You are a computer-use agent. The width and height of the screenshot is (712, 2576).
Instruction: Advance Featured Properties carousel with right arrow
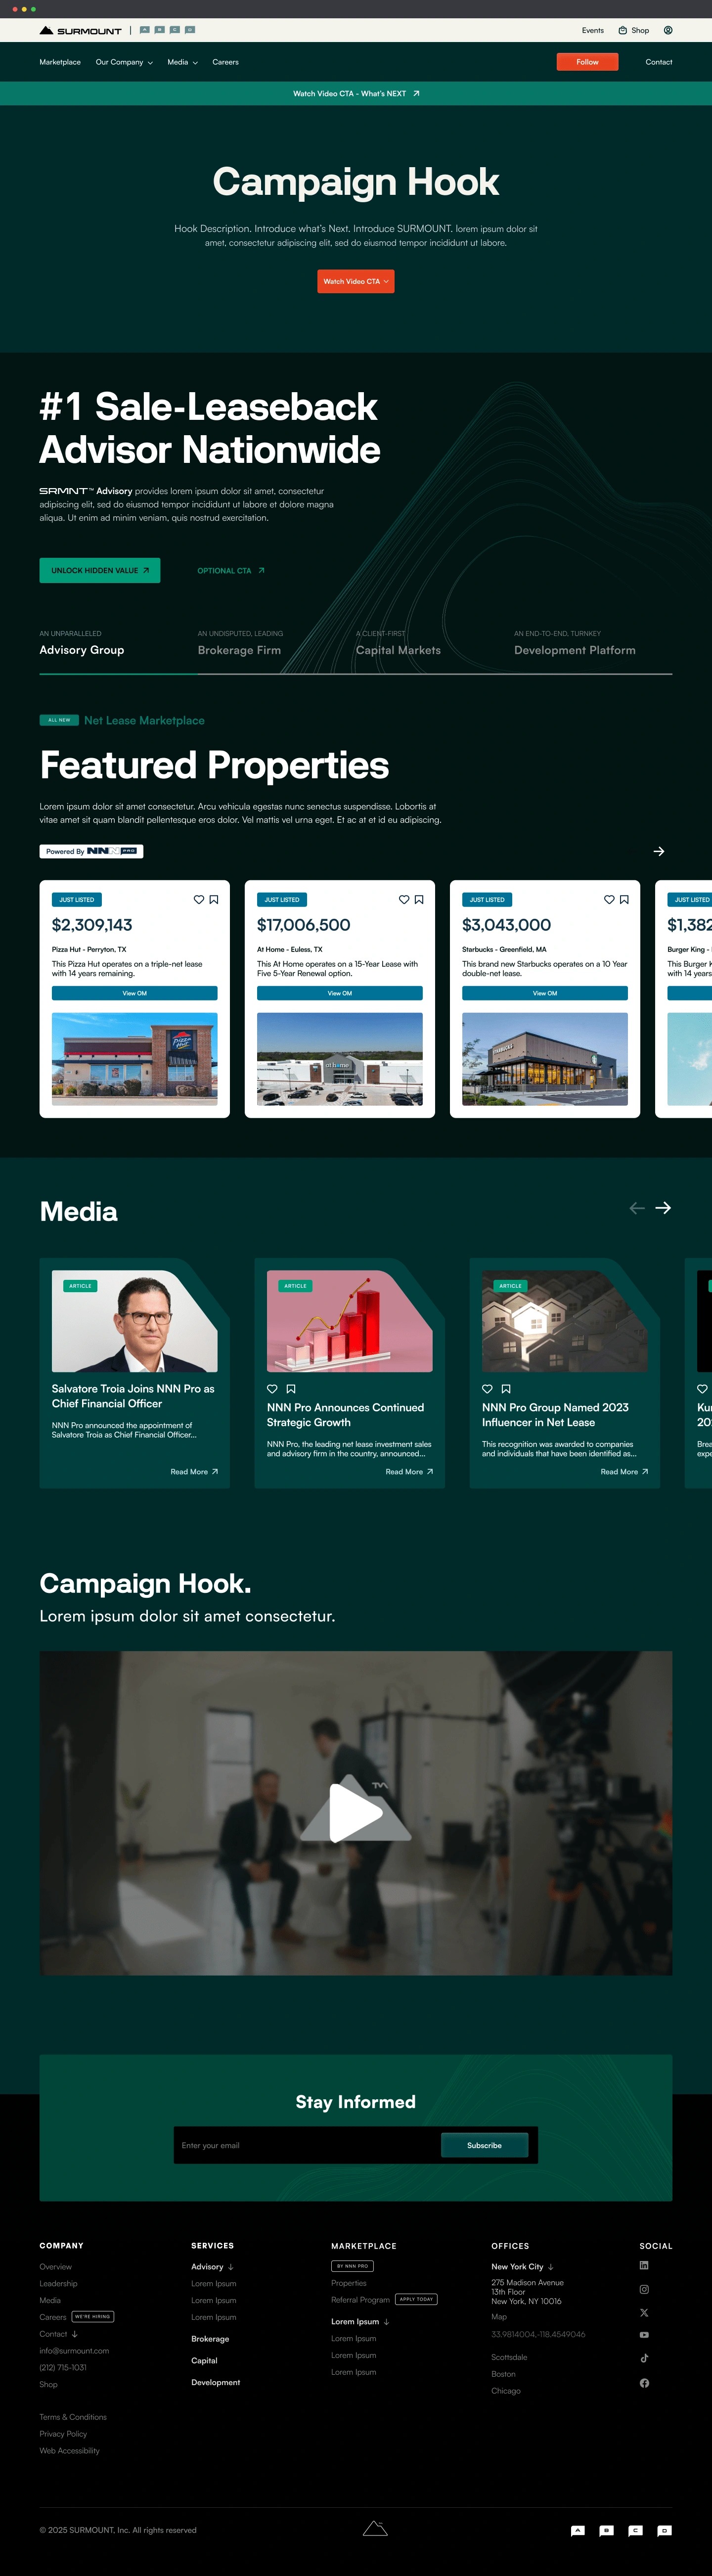tap(659, 851)
